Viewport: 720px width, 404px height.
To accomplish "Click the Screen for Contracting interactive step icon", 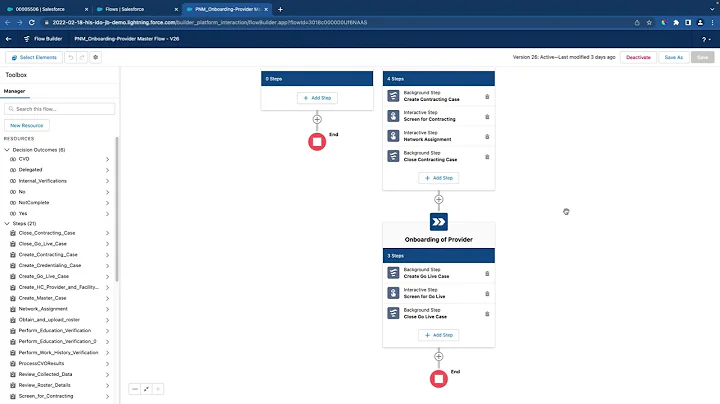I will 393,116.
